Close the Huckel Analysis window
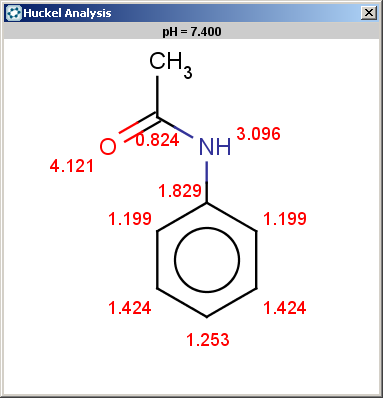Image resolution: width=383 pixels, height=398 pixels. tap(369, 13)
